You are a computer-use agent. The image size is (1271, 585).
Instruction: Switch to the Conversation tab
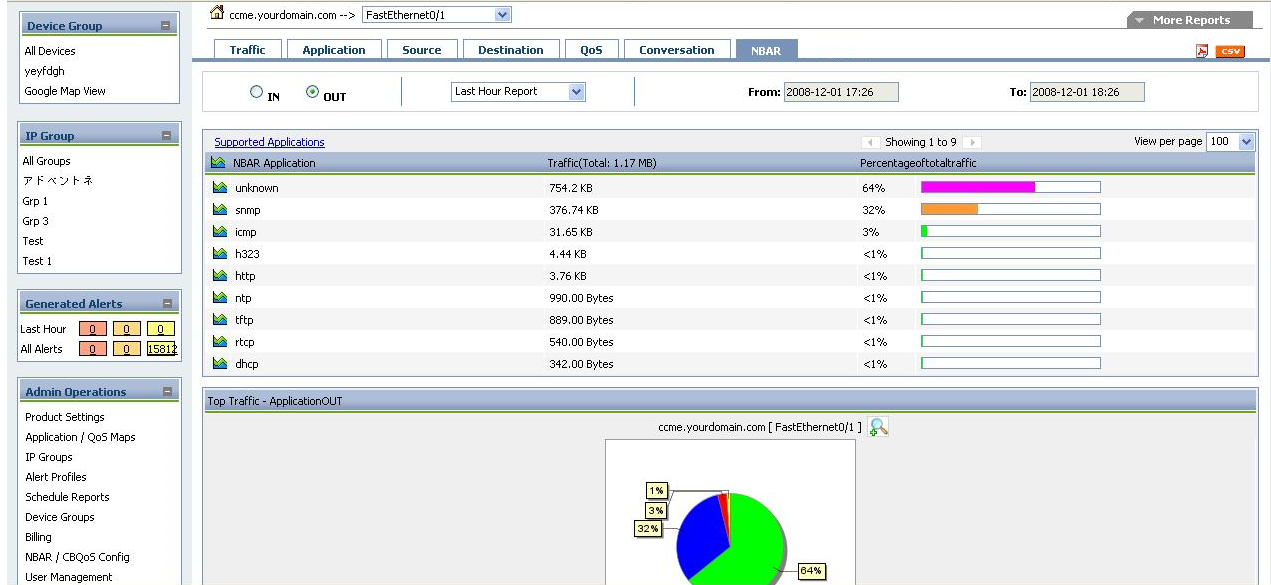click(x=676, y=50)
